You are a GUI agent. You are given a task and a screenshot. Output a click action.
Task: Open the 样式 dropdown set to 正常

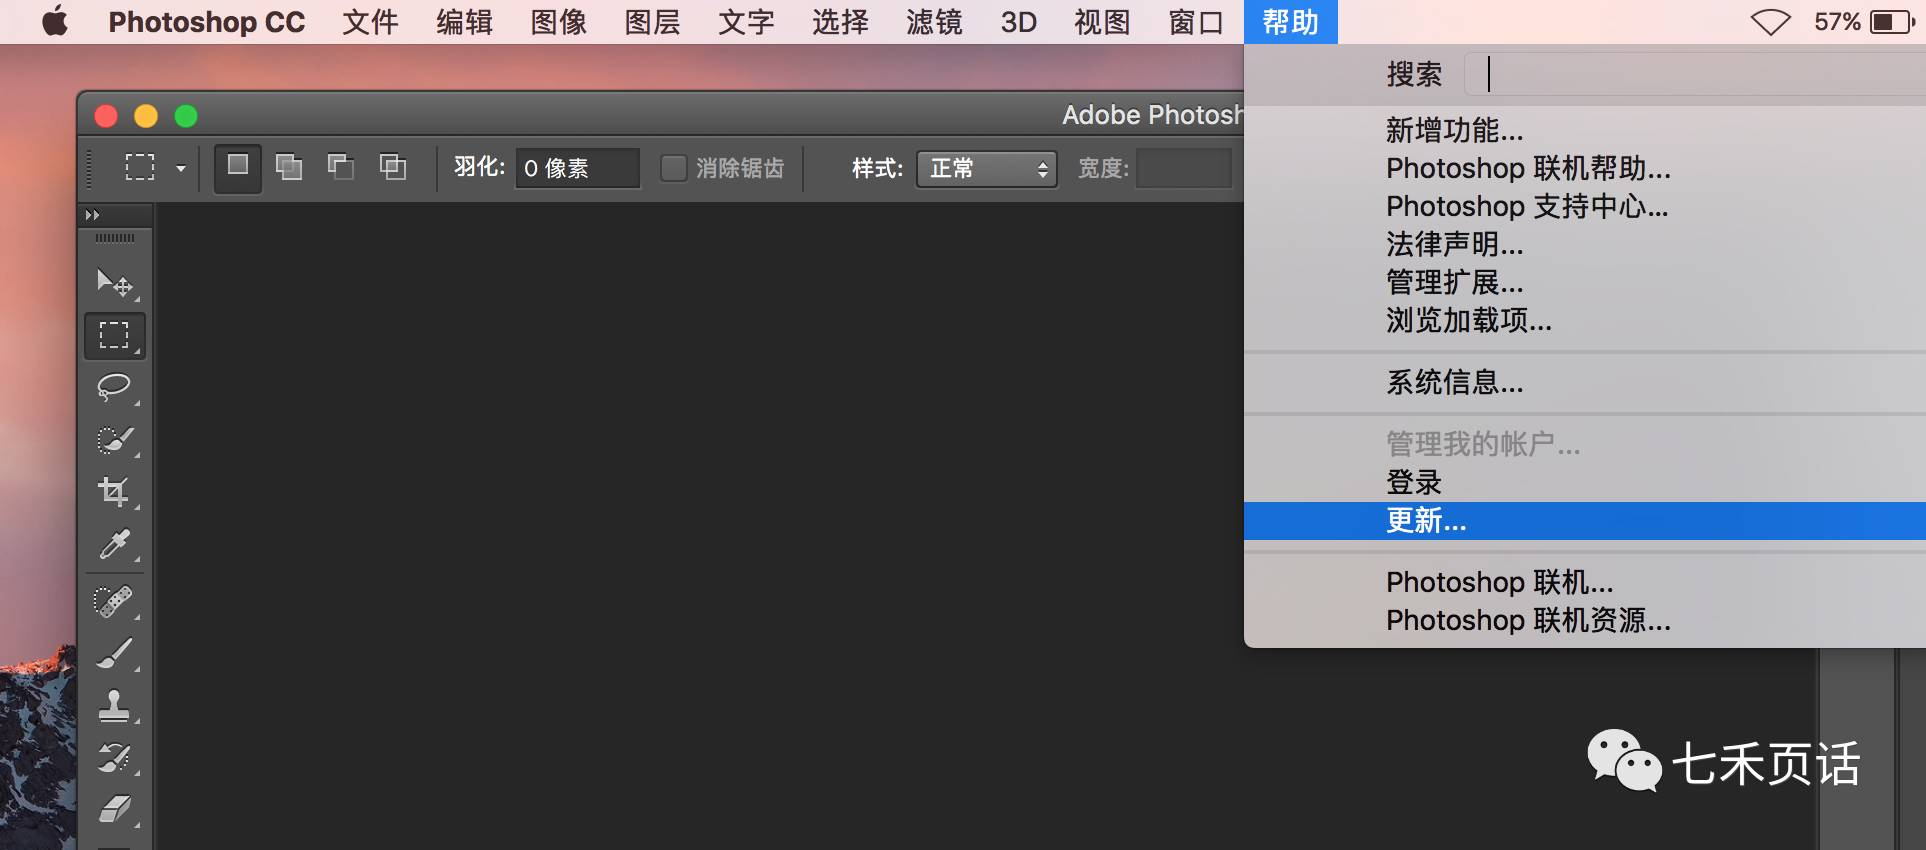tap(987, 168)
